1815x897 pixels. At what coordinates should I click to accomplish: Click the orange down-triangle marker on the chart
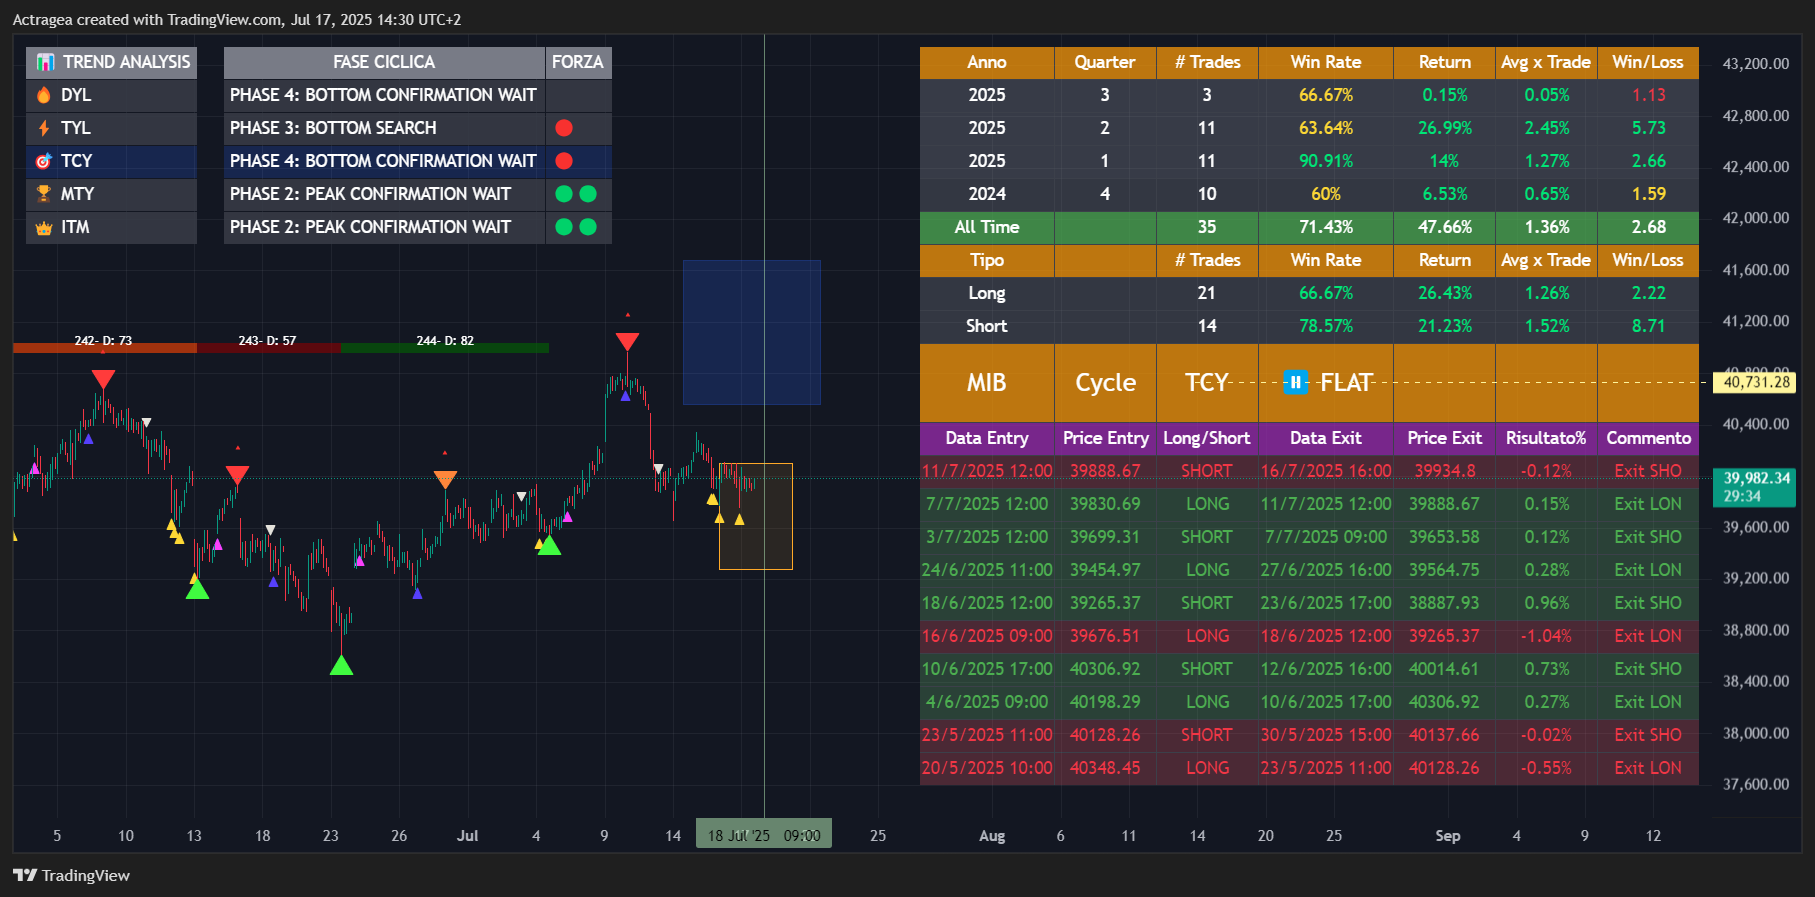446,480
